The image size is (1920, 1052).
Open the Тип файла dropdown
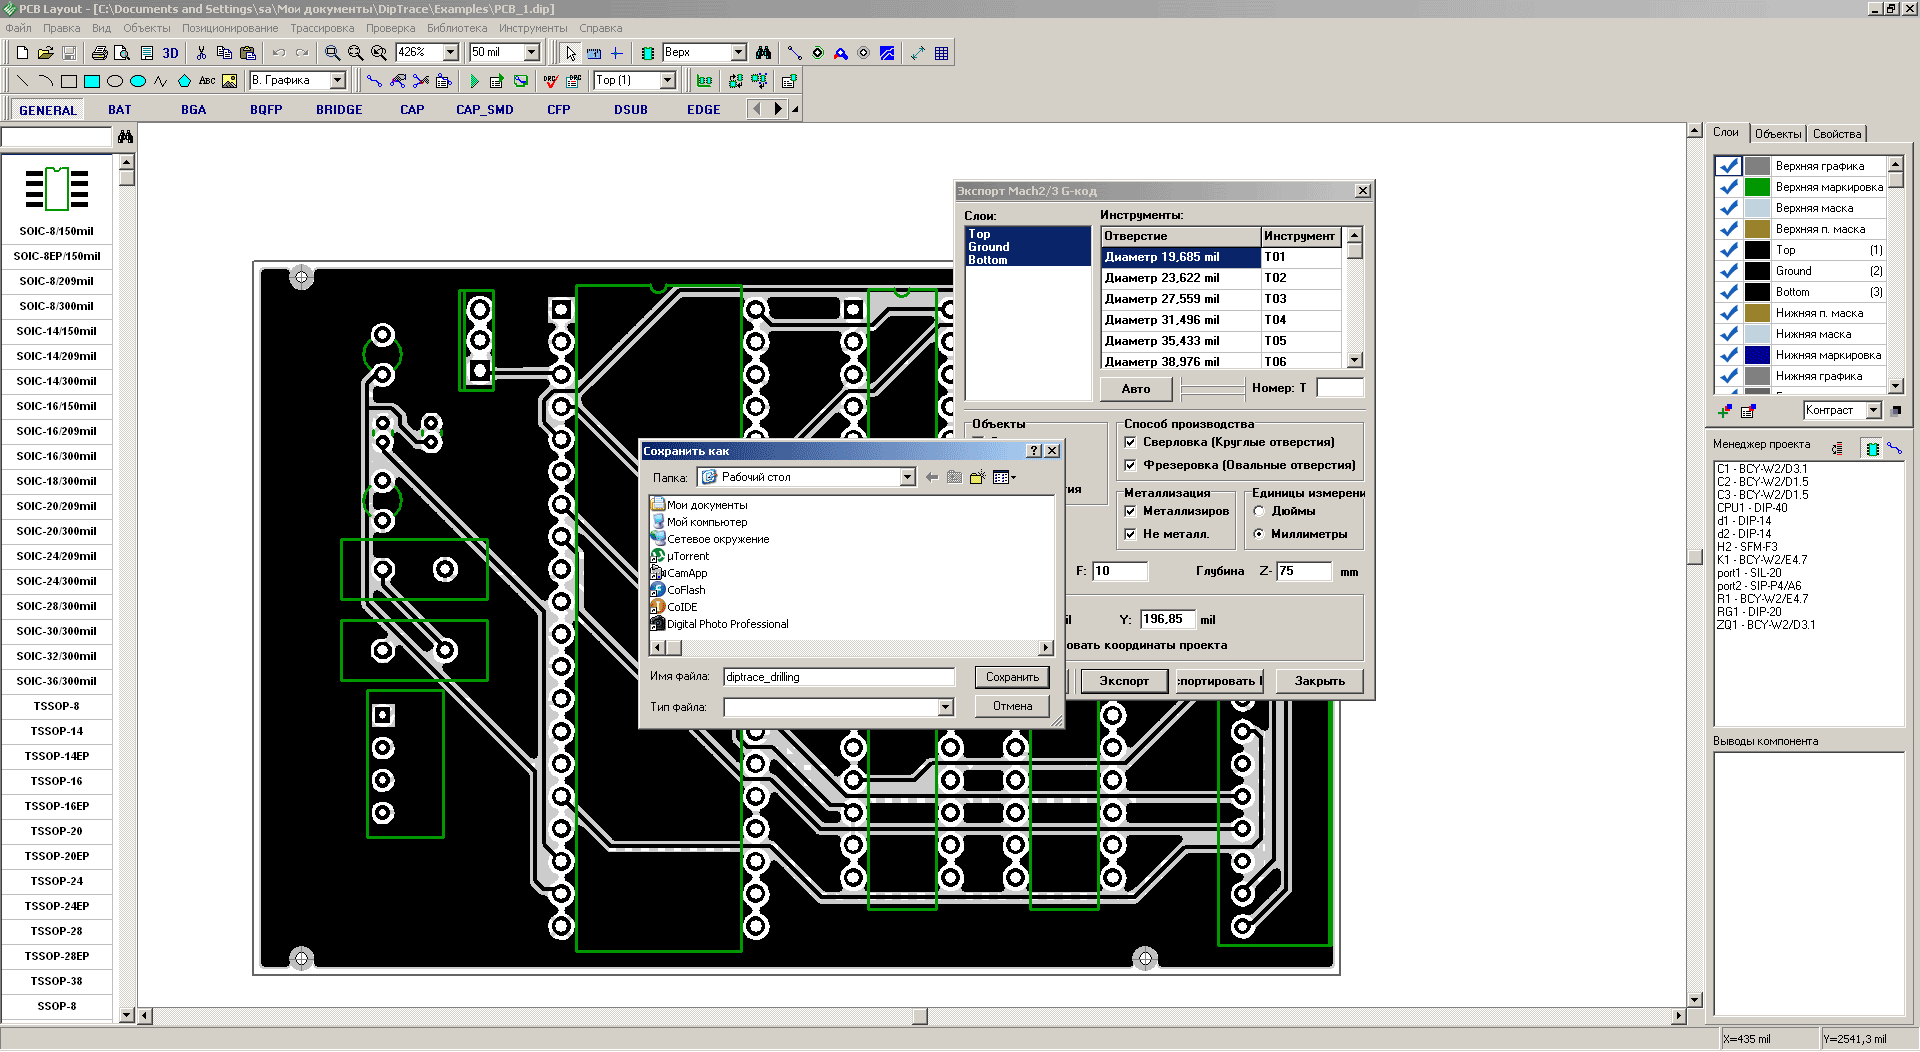[x=946, y=707]
